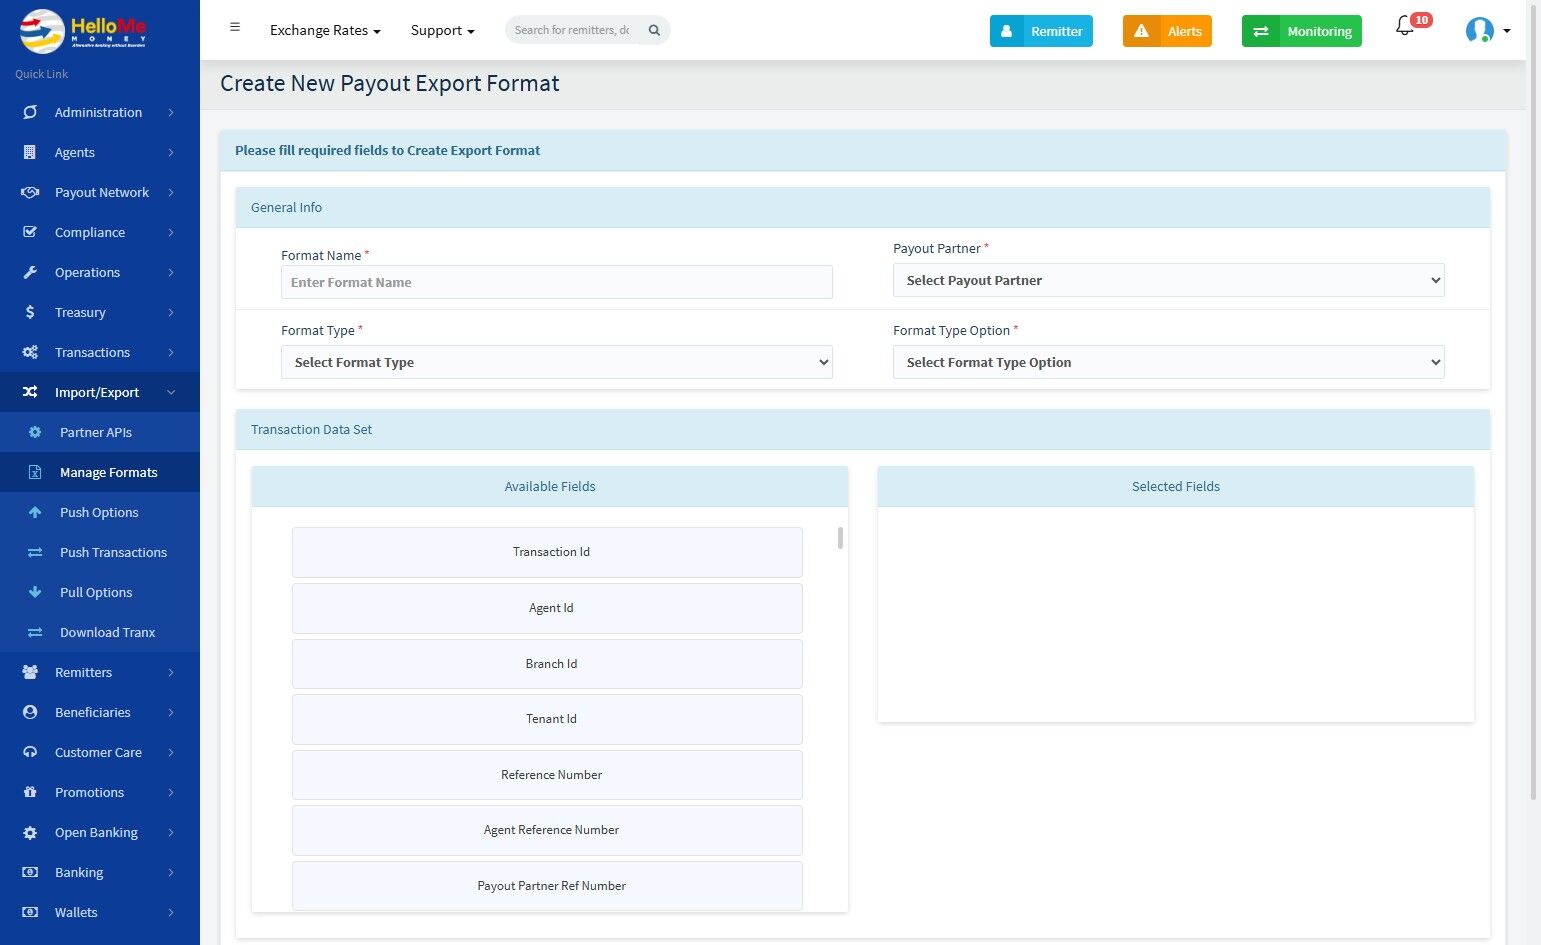
Task: Click the Transactions gears icon
Action: point(30,352)
